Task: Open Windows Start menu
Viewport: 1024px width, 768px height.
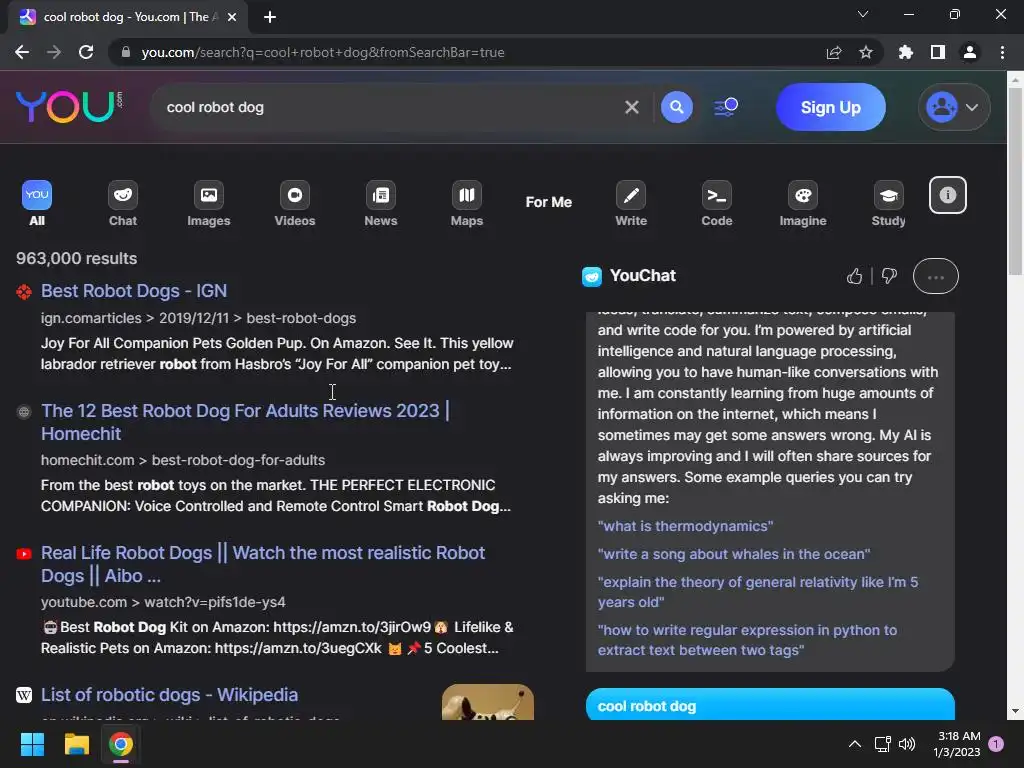Action: point(32,744)
